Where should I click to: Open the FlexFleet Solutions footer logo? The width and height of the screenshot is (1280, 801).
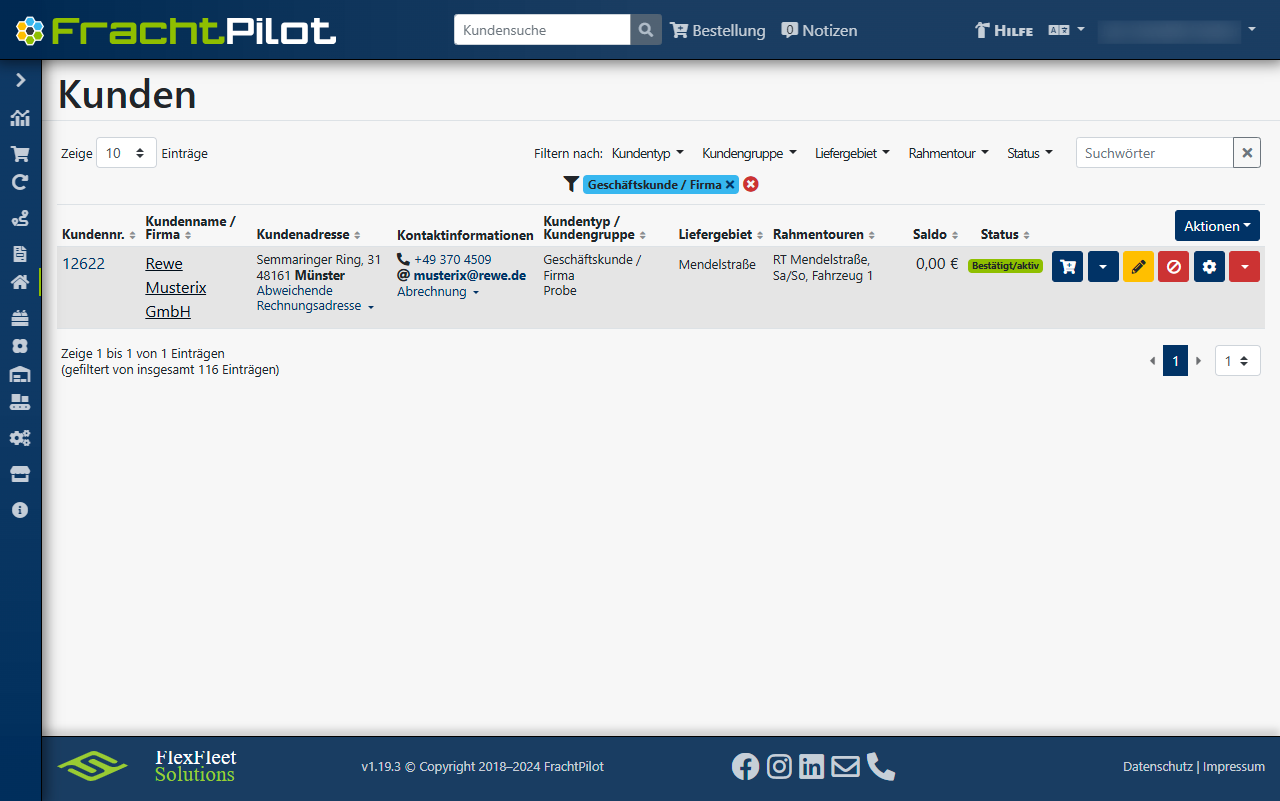pos(147,766)
